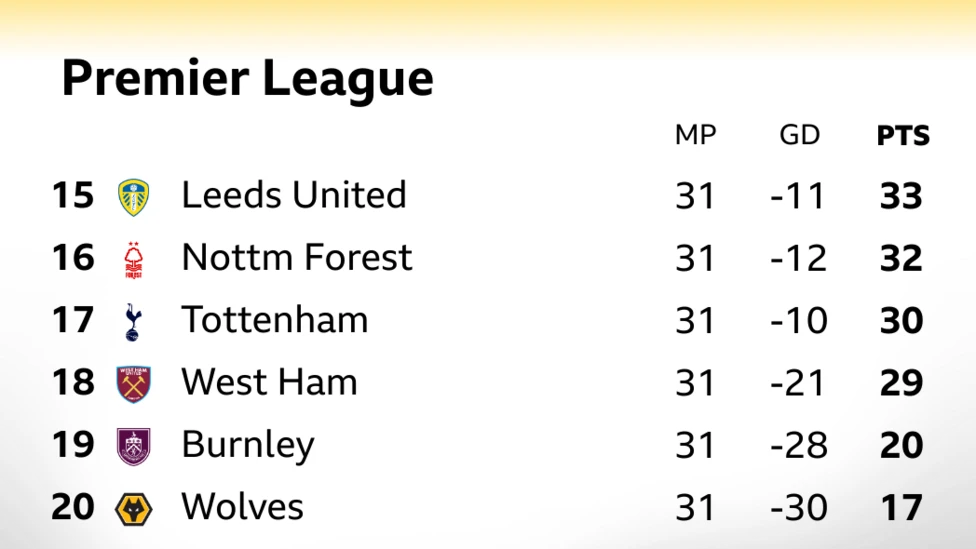Click the West Ham club crest
The image size is (976, 549).
pos(134,383)
